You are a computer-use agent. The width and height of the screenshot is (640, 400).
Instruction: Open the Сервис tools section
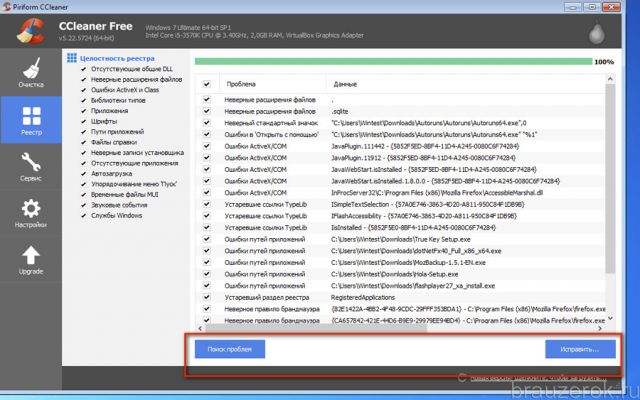click(x=31, y=167)
